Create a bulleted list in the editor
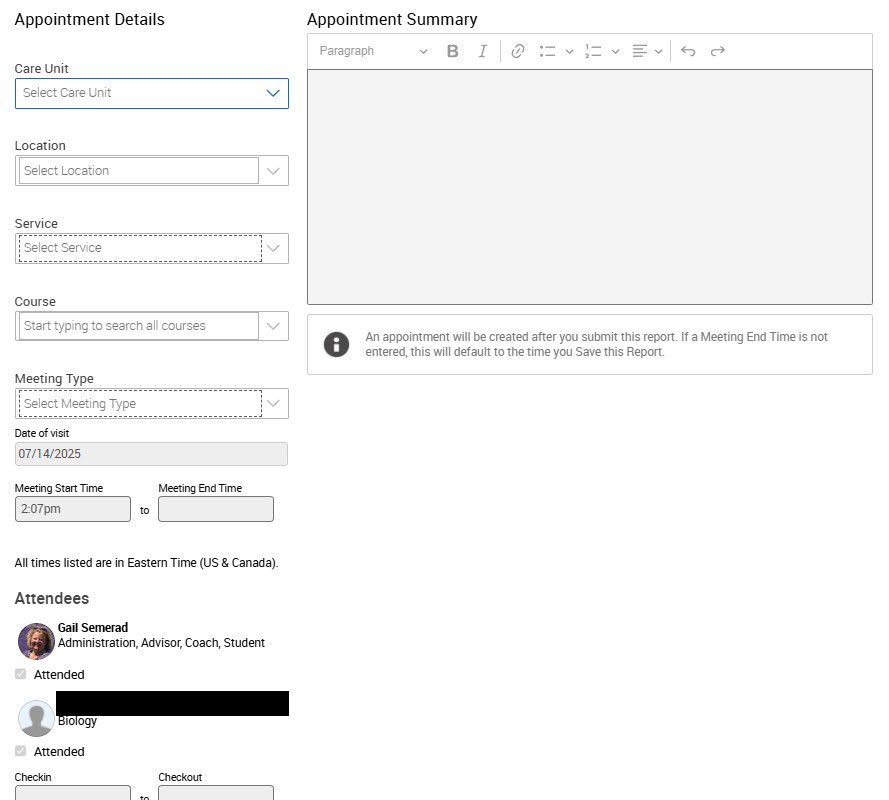 (x=546, y=51)
